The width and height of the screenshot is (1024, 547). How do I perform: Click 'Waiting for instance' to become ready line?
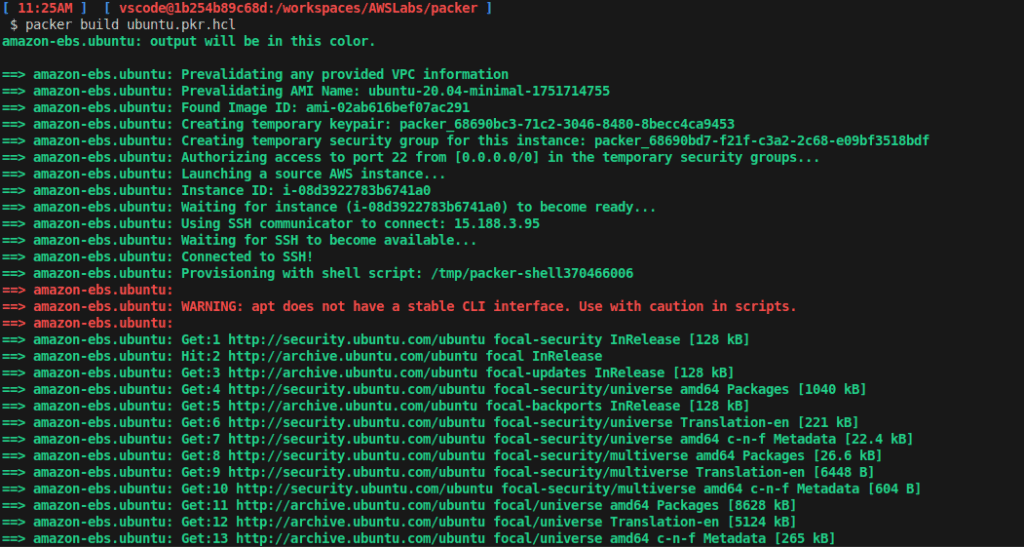[x=329, y=207]
